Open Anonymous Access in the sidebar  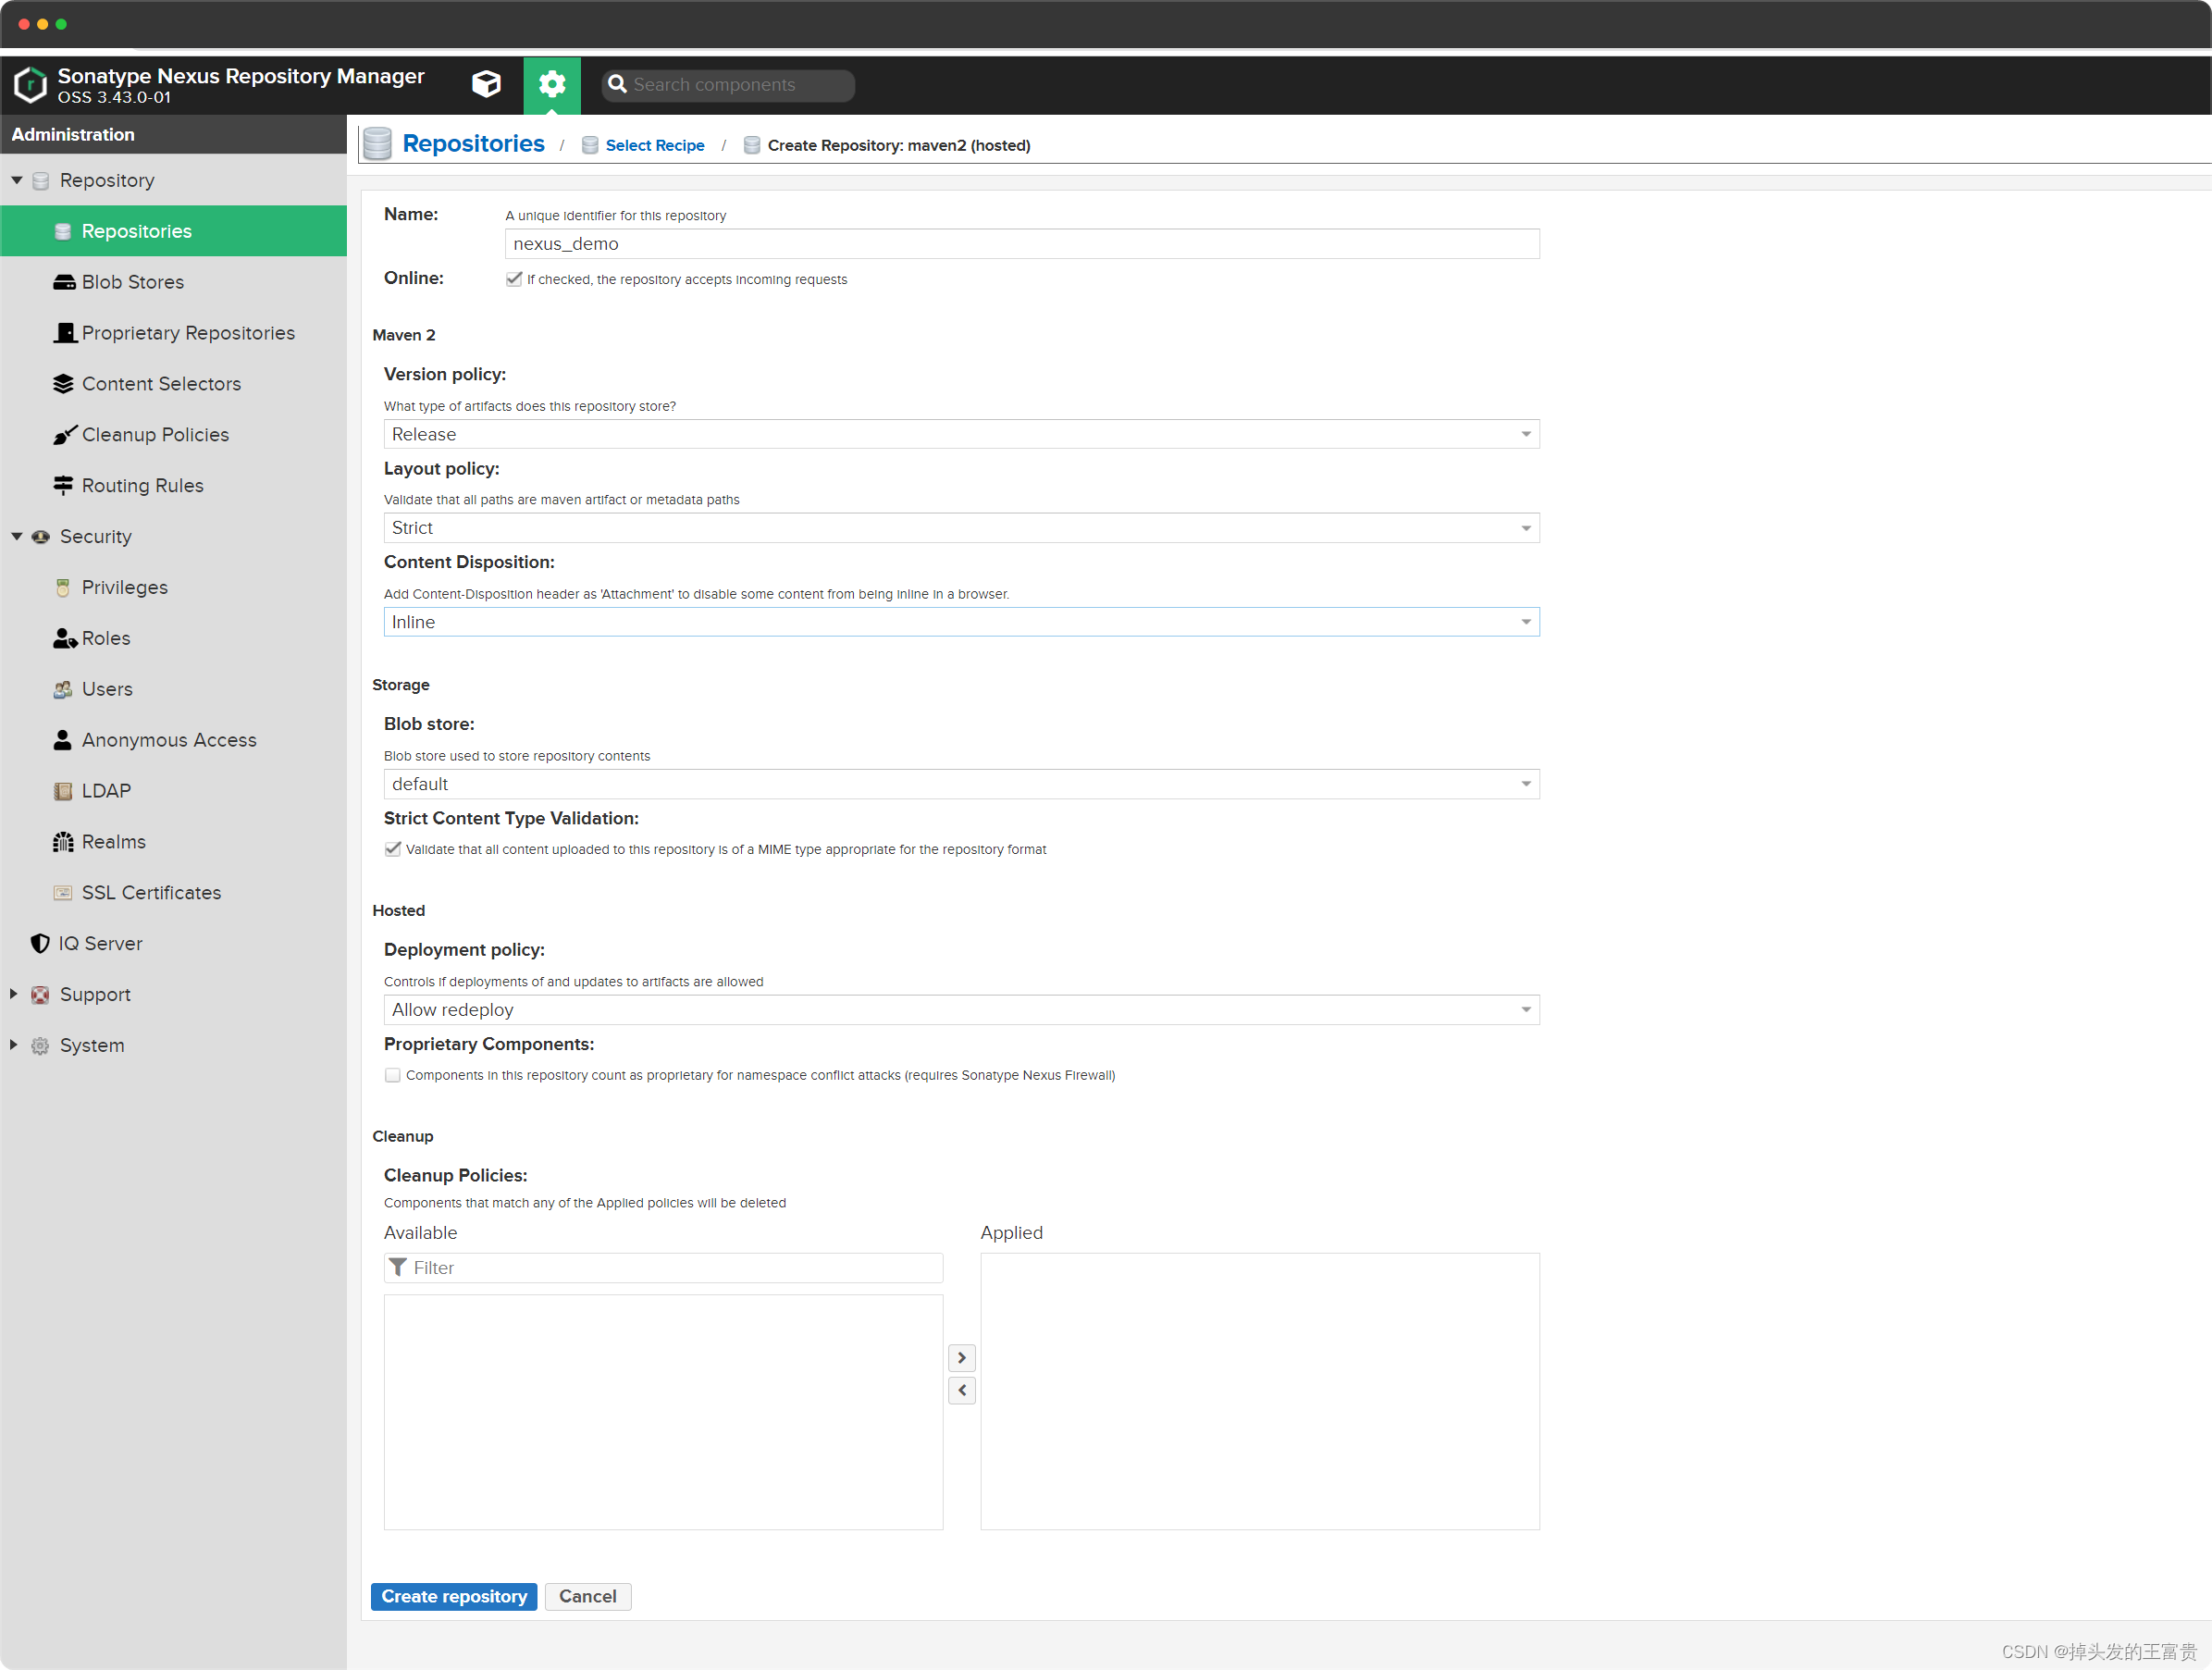(169, 740)
